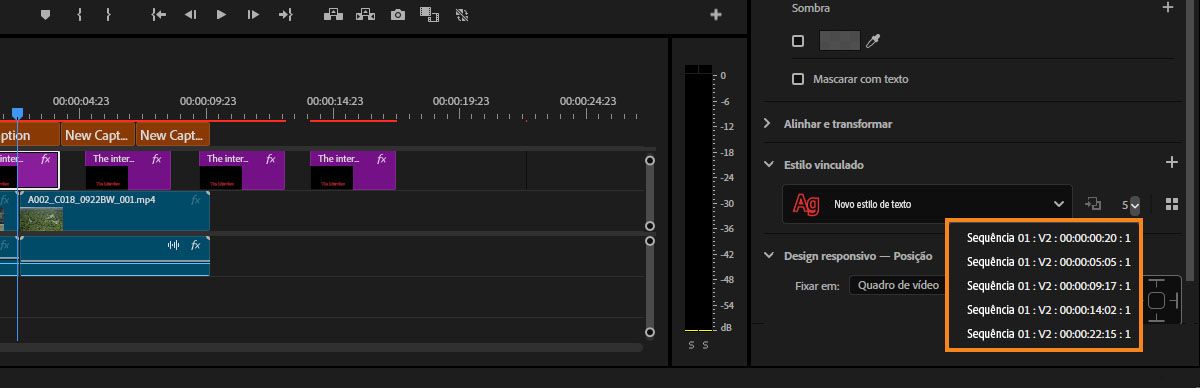Image resolution: width=1200 pixels, height=388 pixels.
Task: Select the audio clip below the video
Action: coord(114,256)
